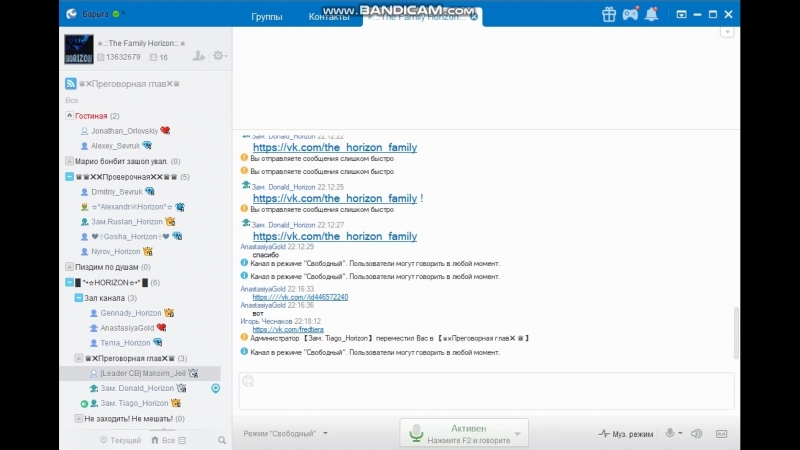Toggle speaker volume icon
The image size is (800, 450).
(x=696, y=434)
